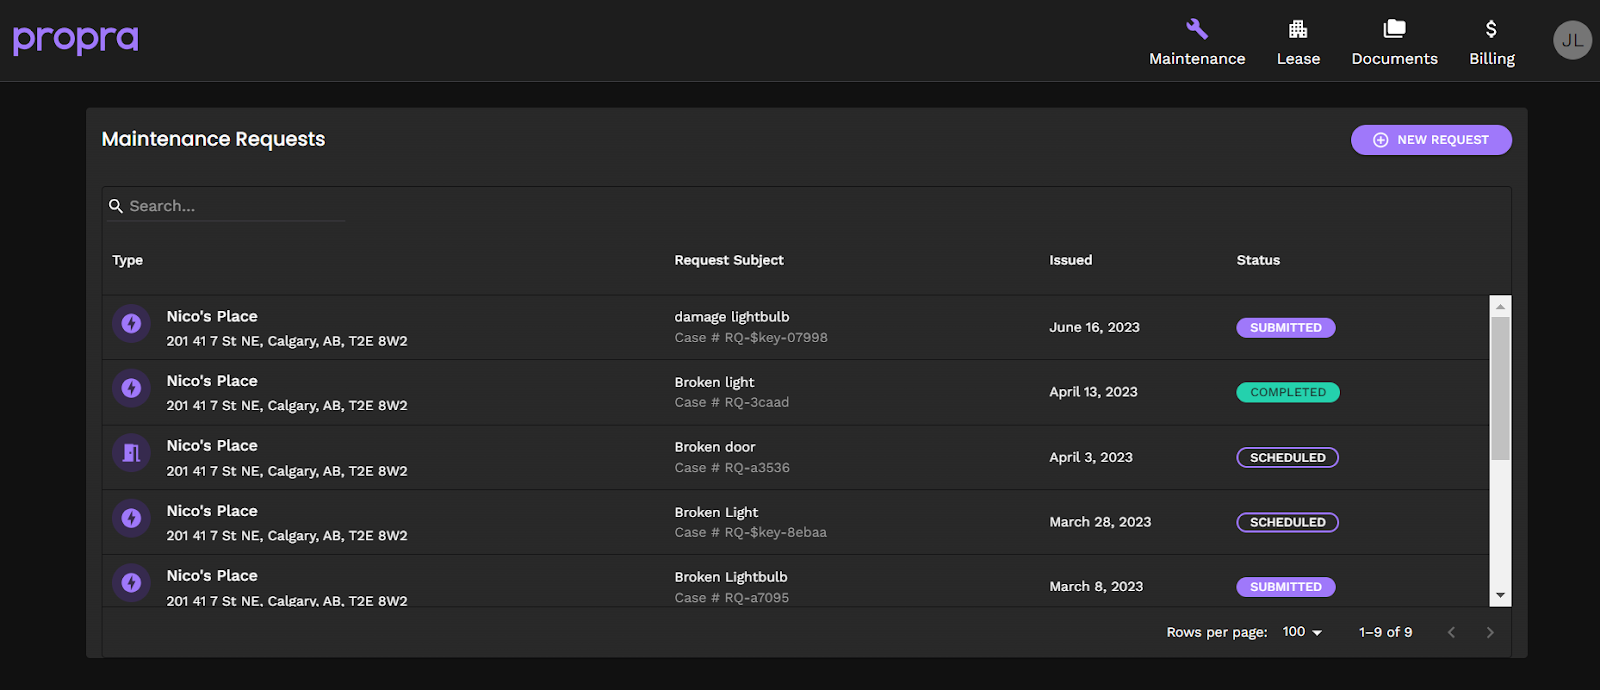Click scrollbar down arrow

[1500, 596]
